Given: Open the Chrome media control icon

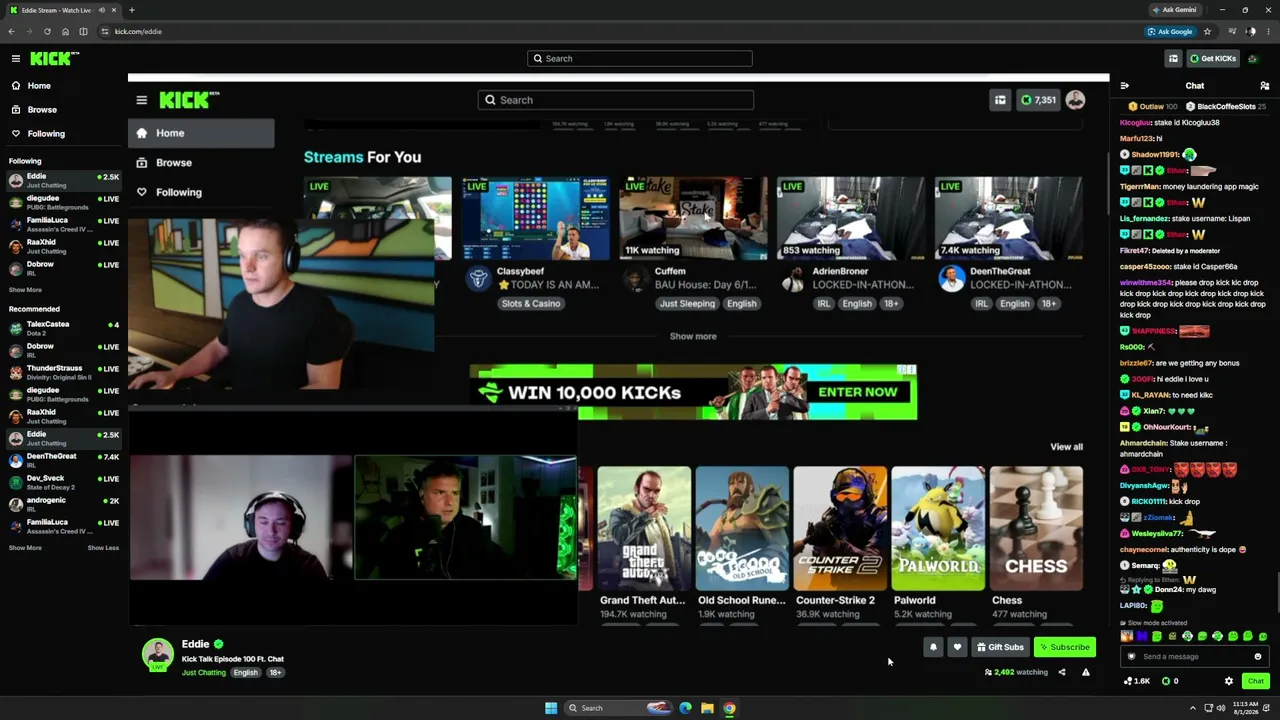Looking at the screenshot, I should (1232, 31).
